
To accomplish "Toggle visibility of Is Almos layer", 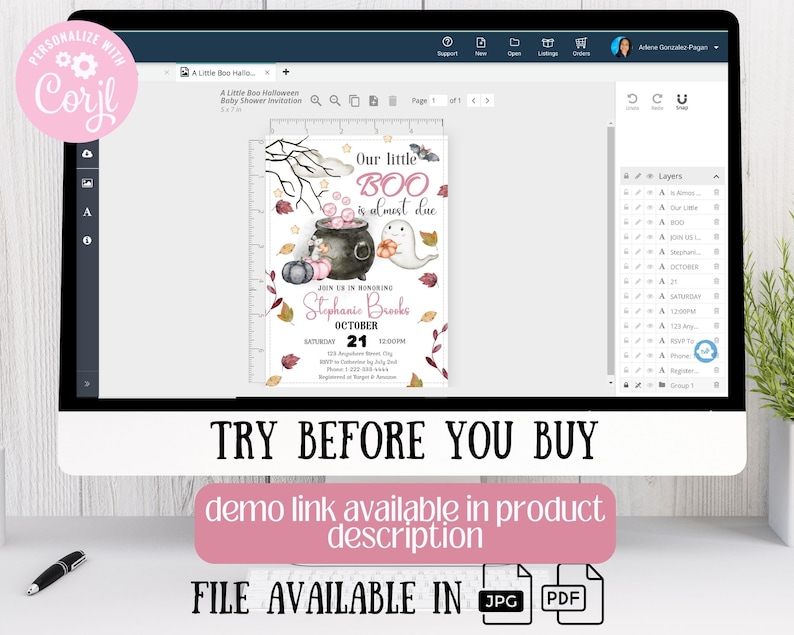I will point(650,192).
